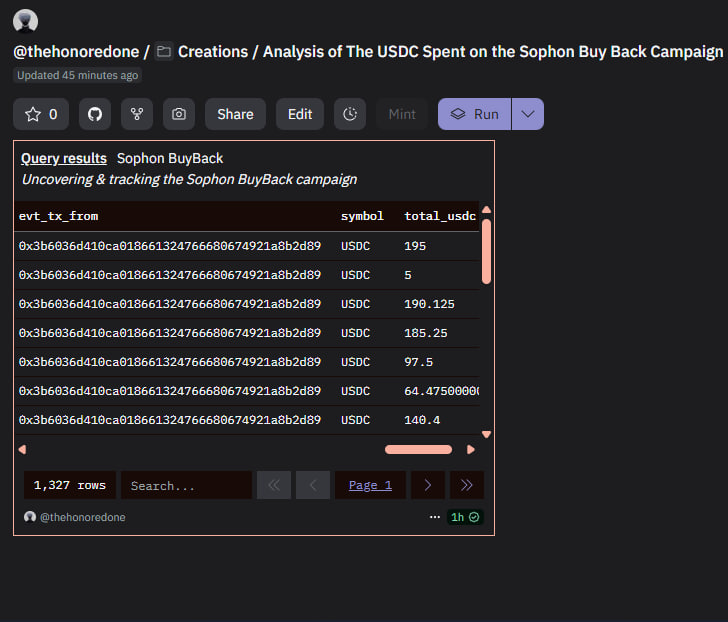Open the Page 1 selector

point(370,486)
